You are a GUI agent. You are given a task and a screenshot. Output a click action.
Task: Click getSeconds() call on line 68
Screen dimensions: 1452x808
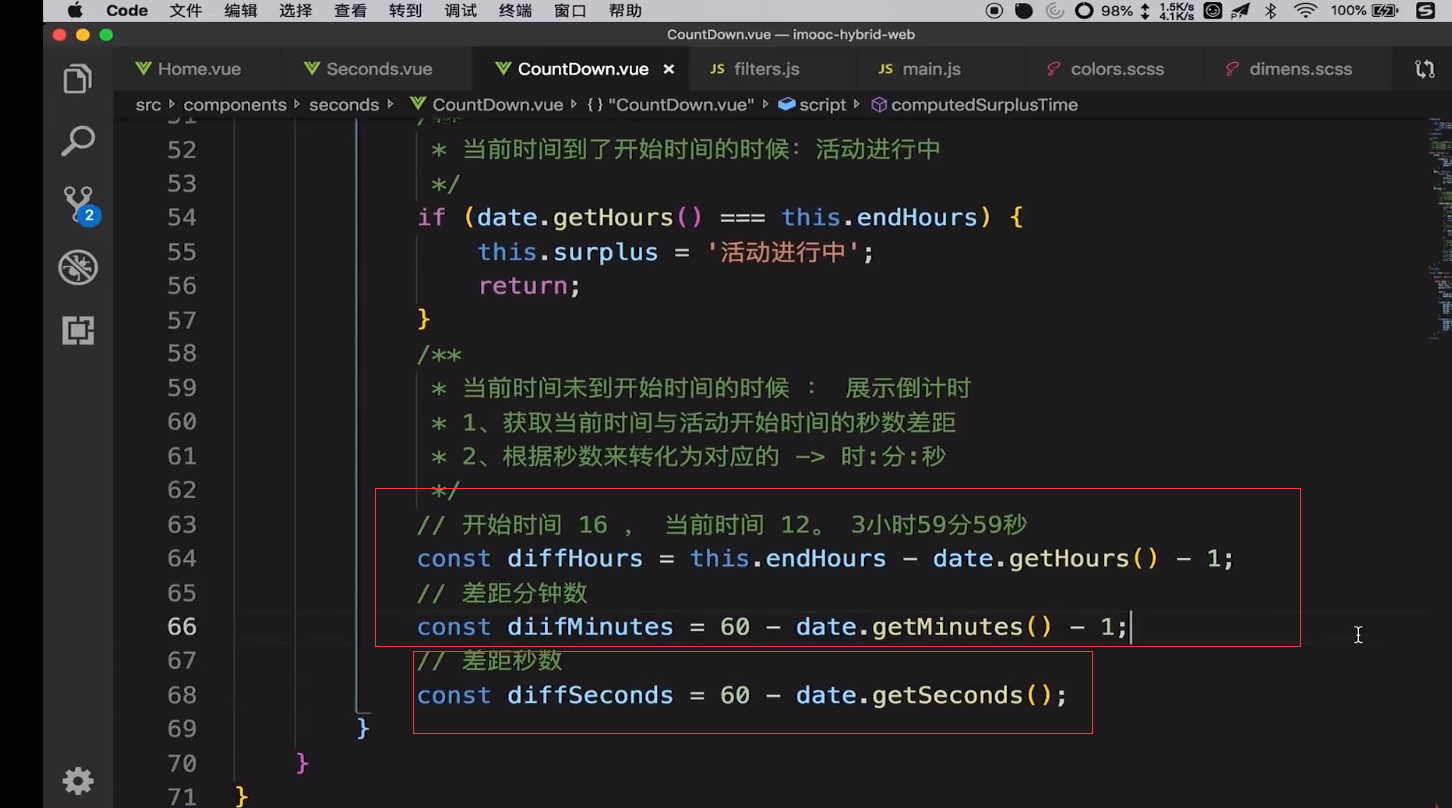tap(962, 694)
